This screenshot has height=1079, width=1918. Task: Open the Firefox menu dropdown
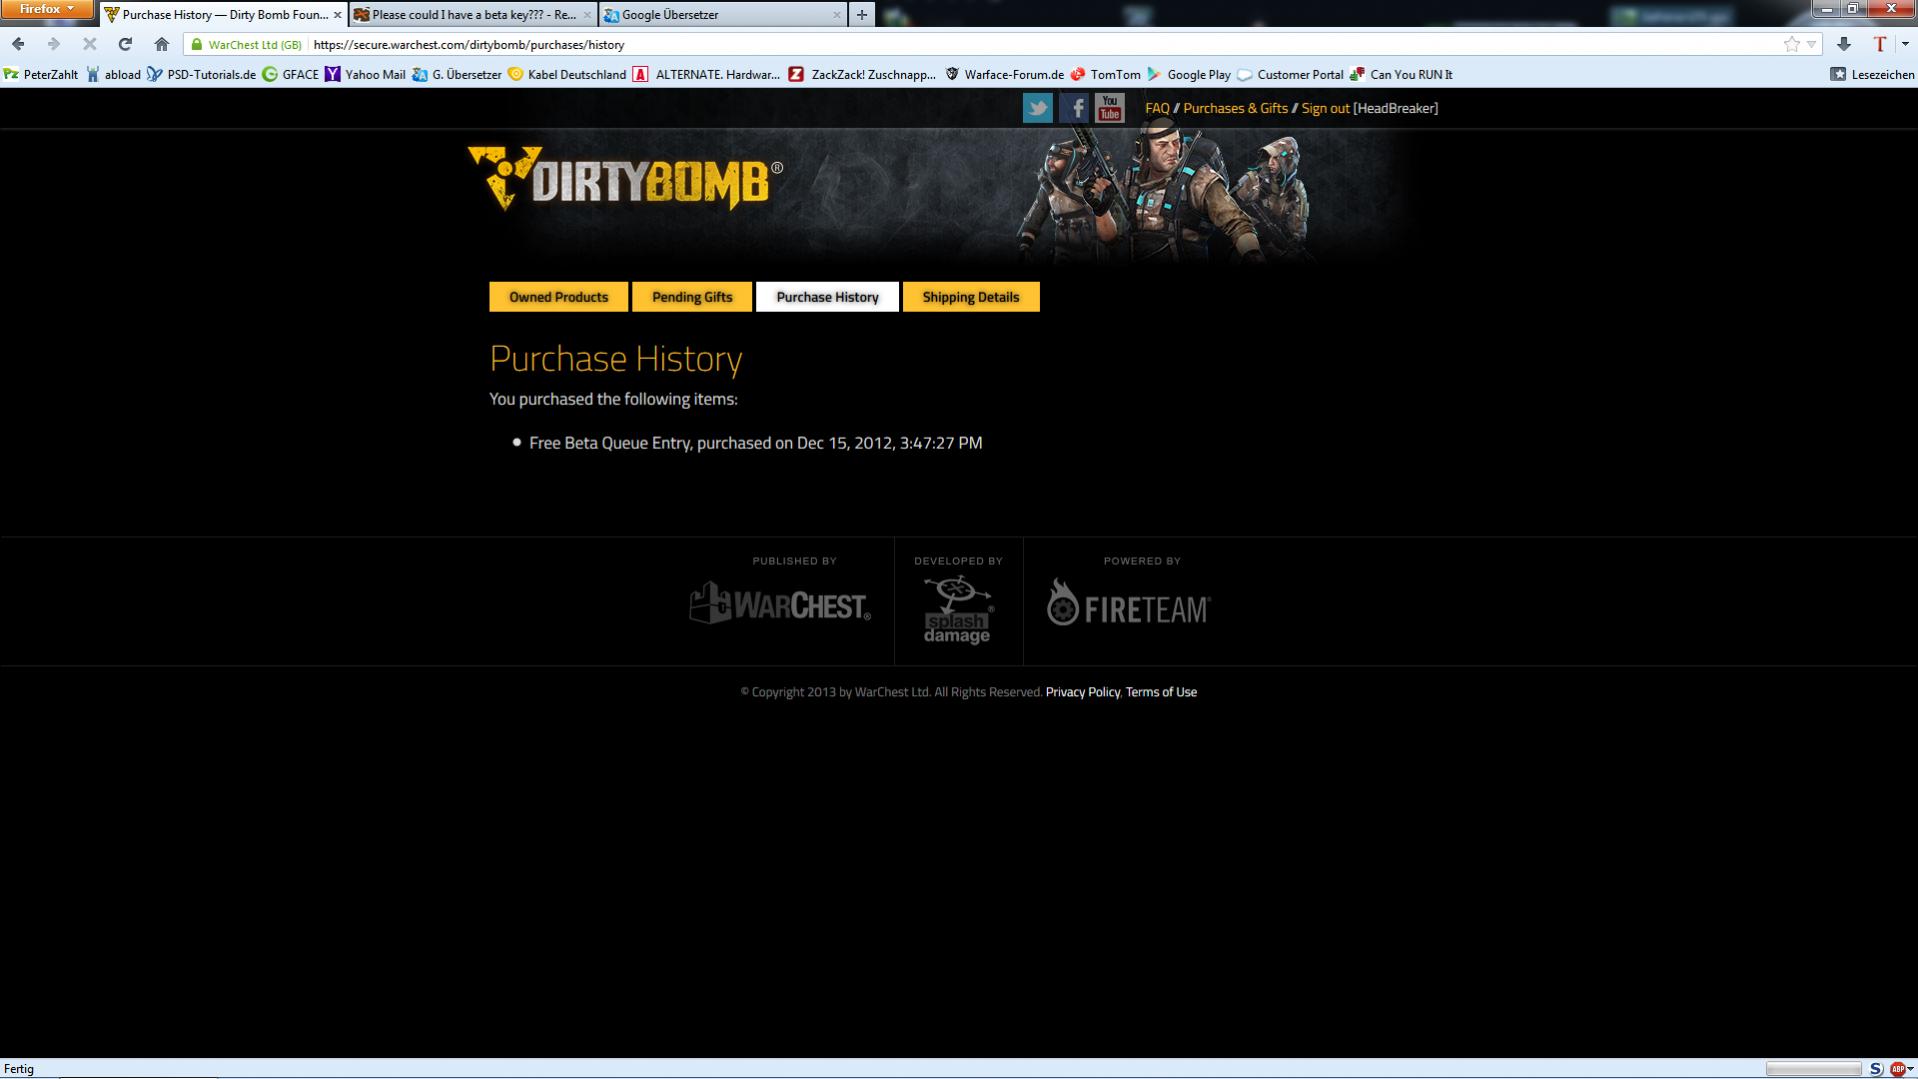pos(46,10)
